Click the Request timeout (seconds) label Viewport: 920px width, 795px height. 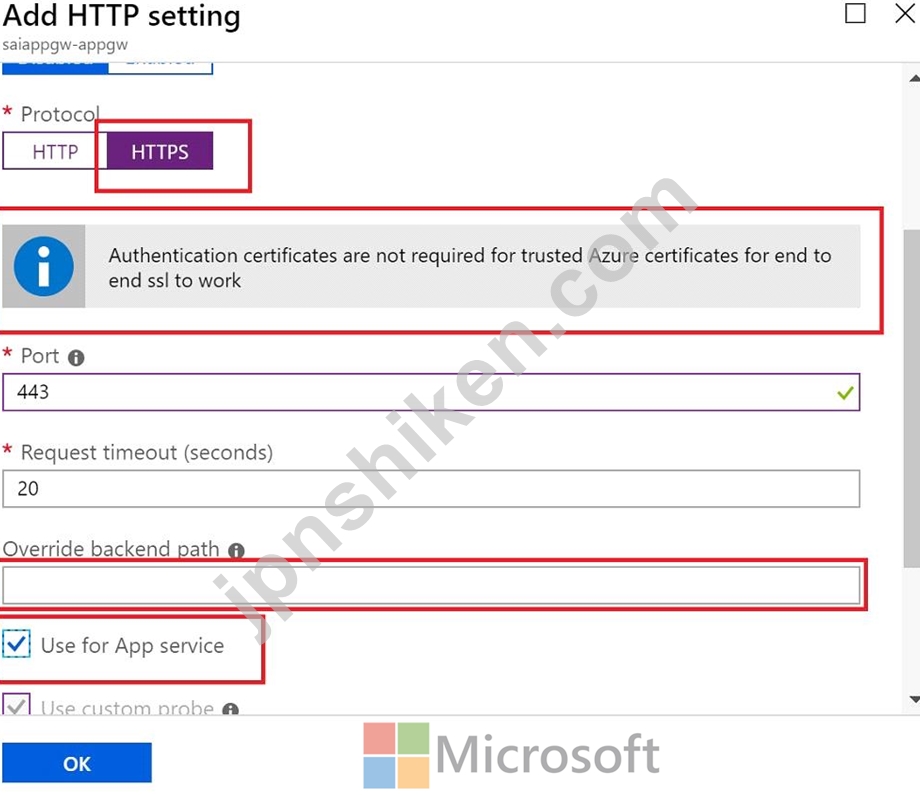pyautogui.click(x=147, y=452)
